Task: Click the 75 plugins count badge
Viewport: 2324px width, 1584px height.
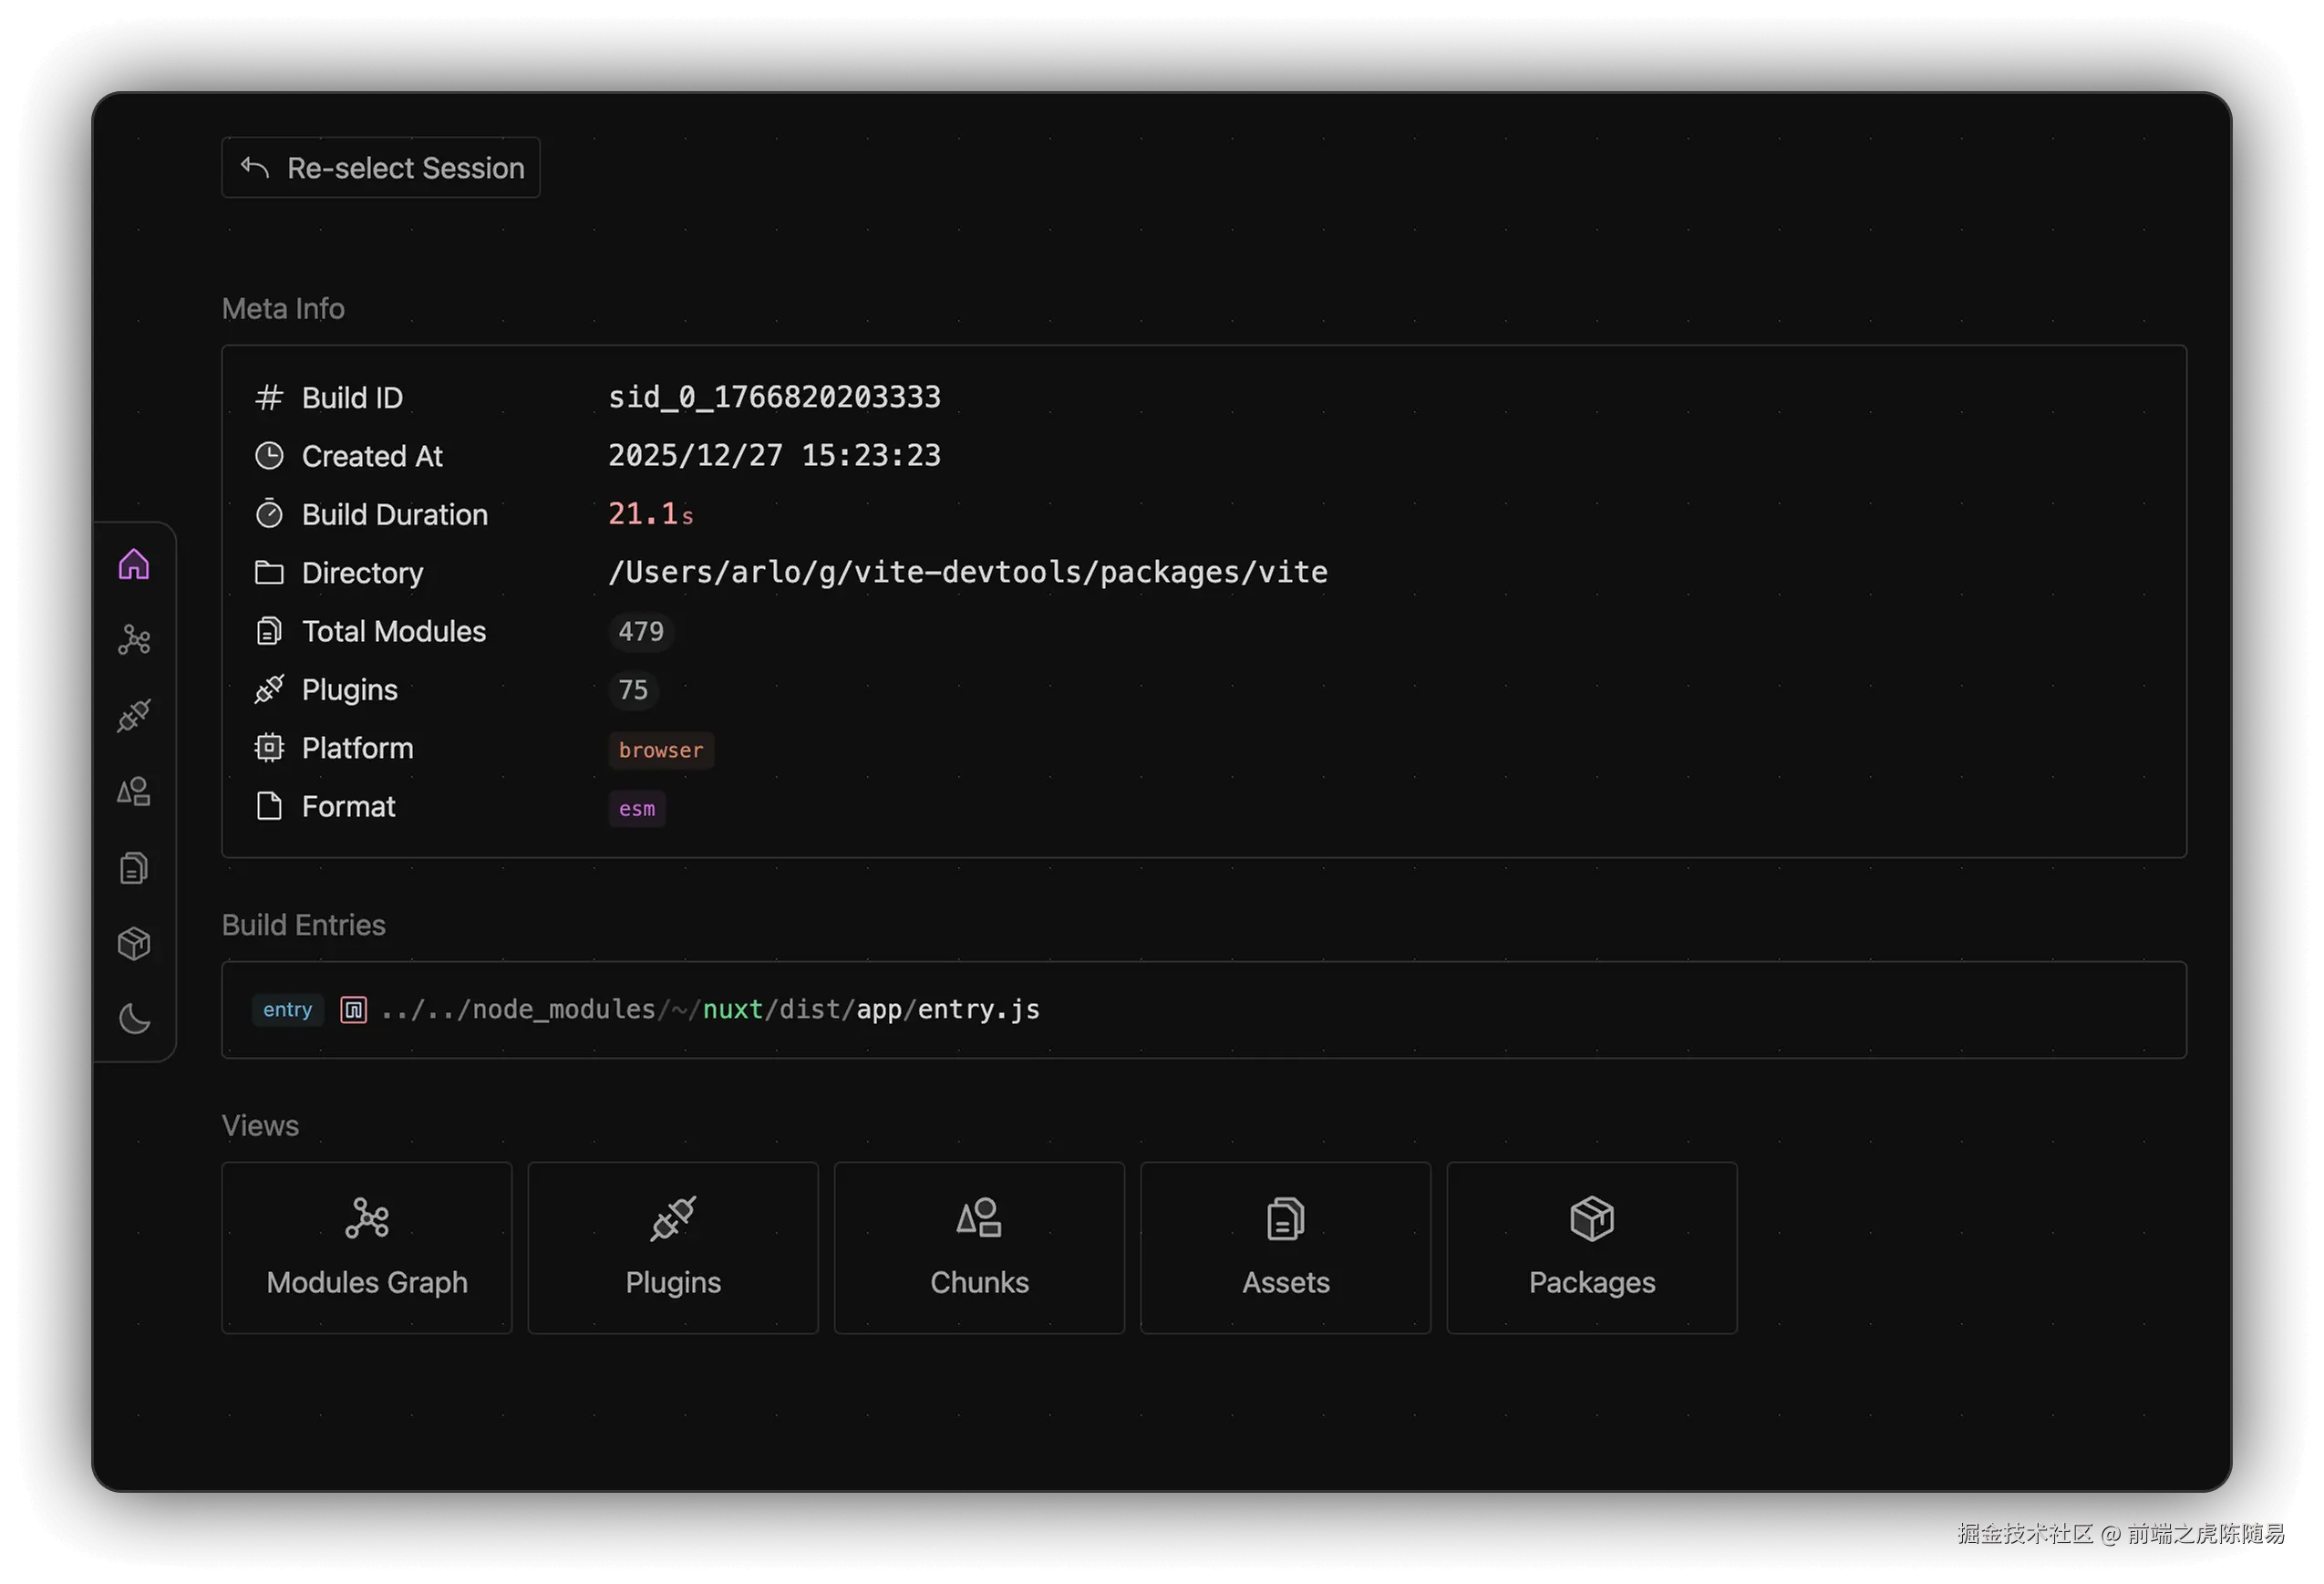Action: coord(633,690)
